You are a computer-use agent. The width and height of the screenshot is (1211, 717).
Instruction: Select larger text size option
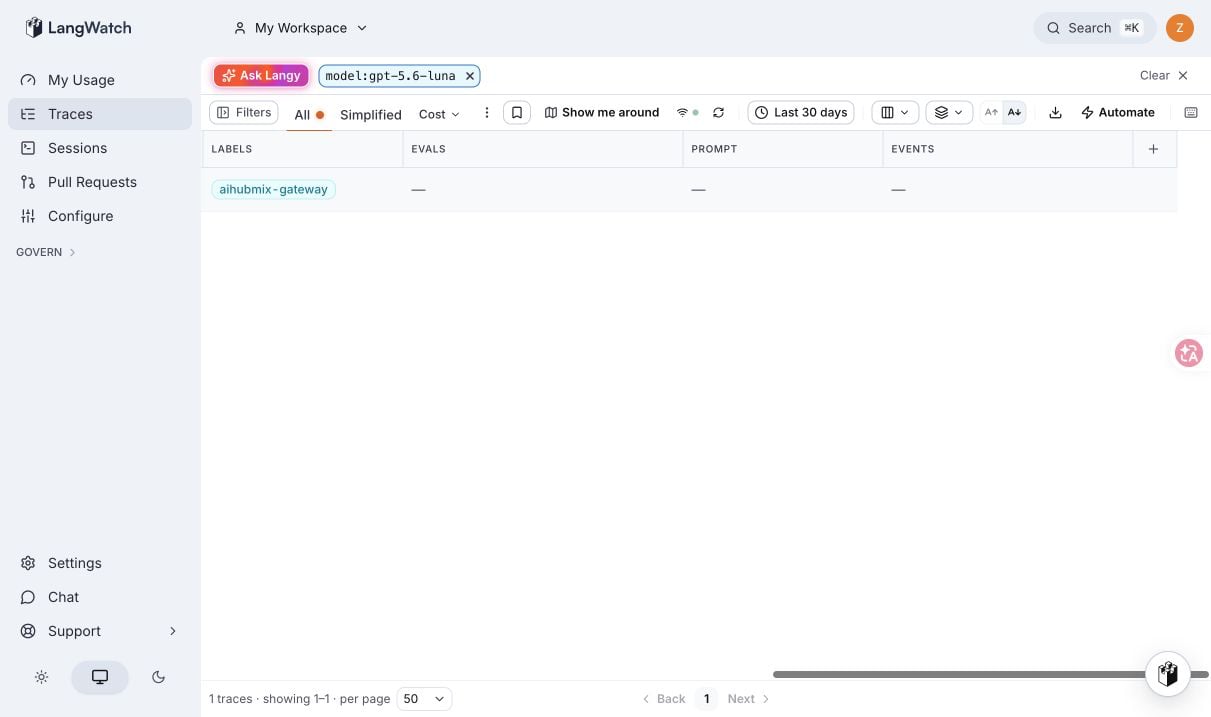[1014, 112]
